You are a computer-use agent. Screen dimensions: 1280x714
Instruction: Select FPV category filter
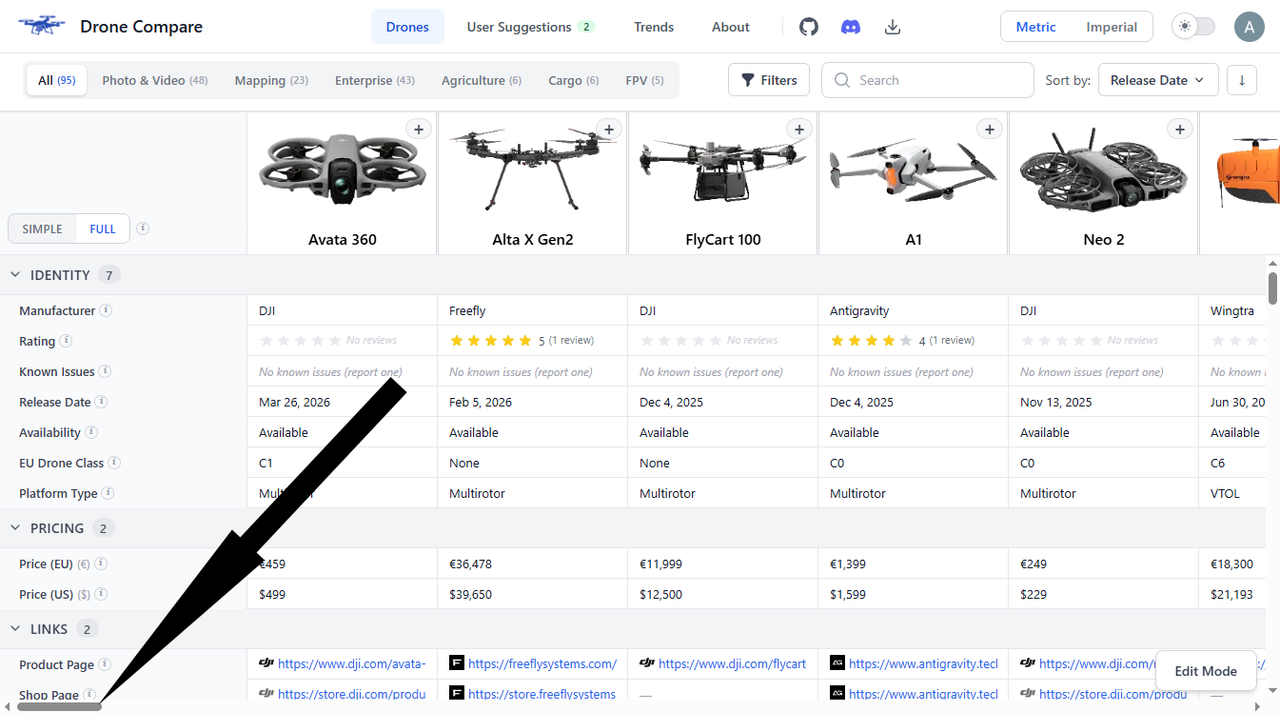[x=644, y=80]
